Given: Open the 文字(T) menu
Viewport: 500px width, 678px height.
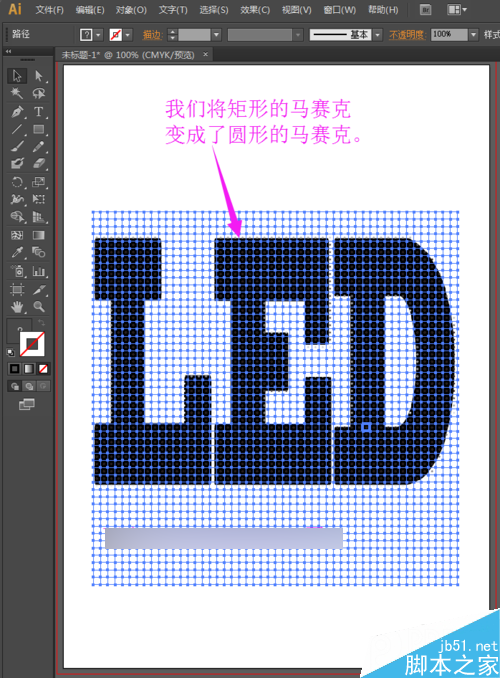Looking at the screenshot, I should click(173, 10).
